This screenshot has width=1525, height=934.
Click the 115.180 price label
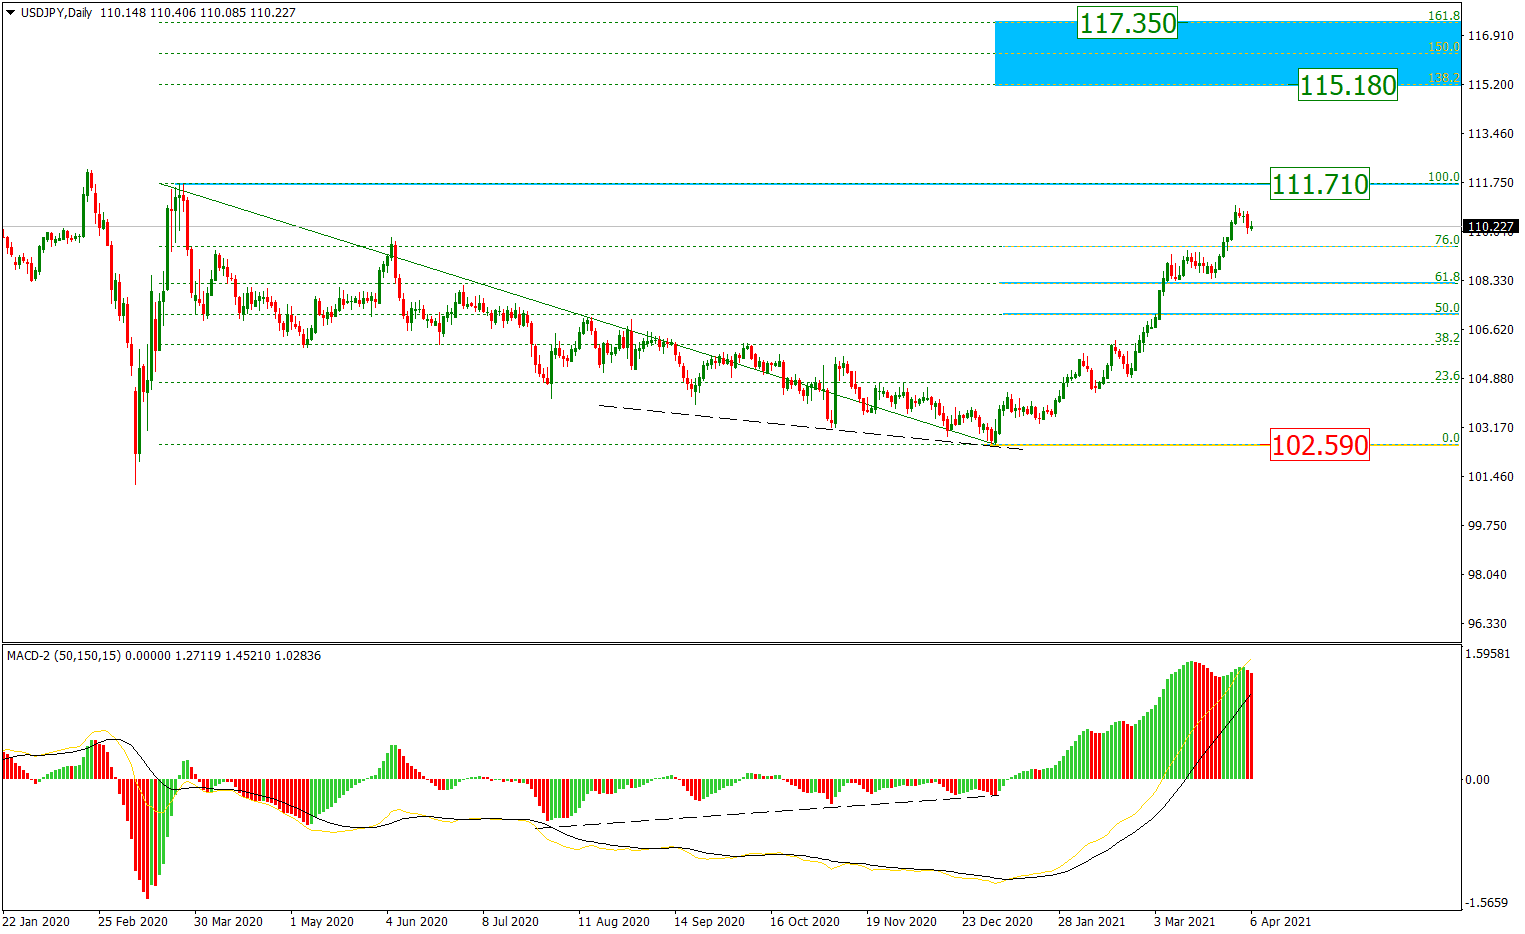[1348, 85]
